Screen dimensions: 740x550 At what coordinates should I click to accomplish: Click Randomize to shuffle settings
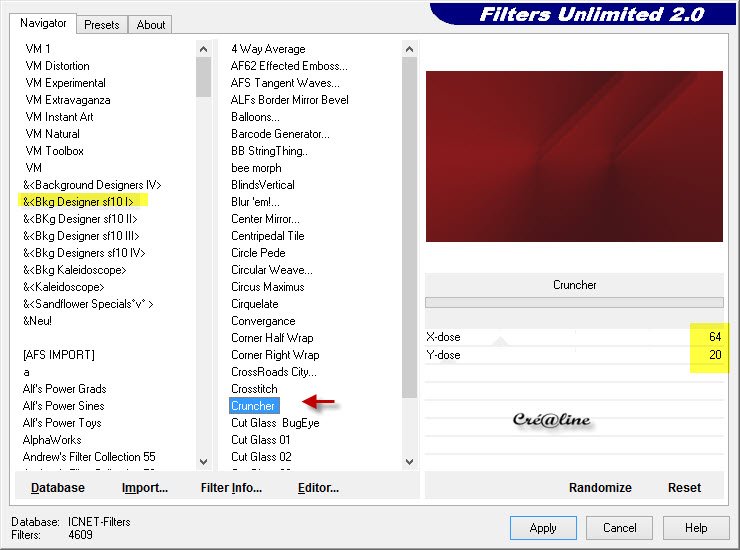pyautogui.click(x=600, y=488)
